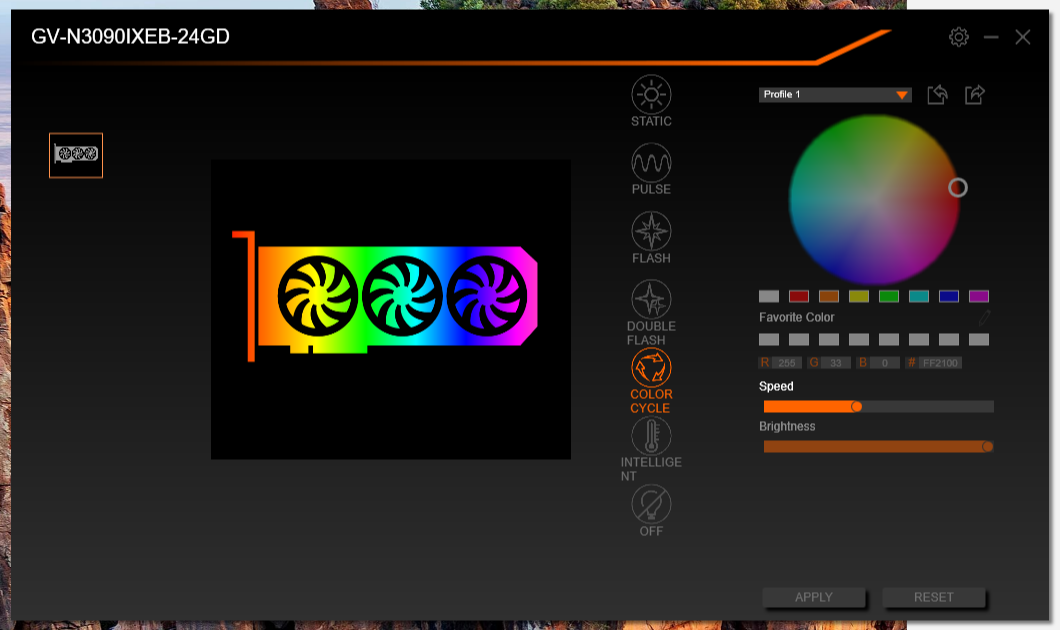This screenshot has width=1060, height=630.
Task: Pick the purple preset color swatch
Action: [x=979, y=296]
